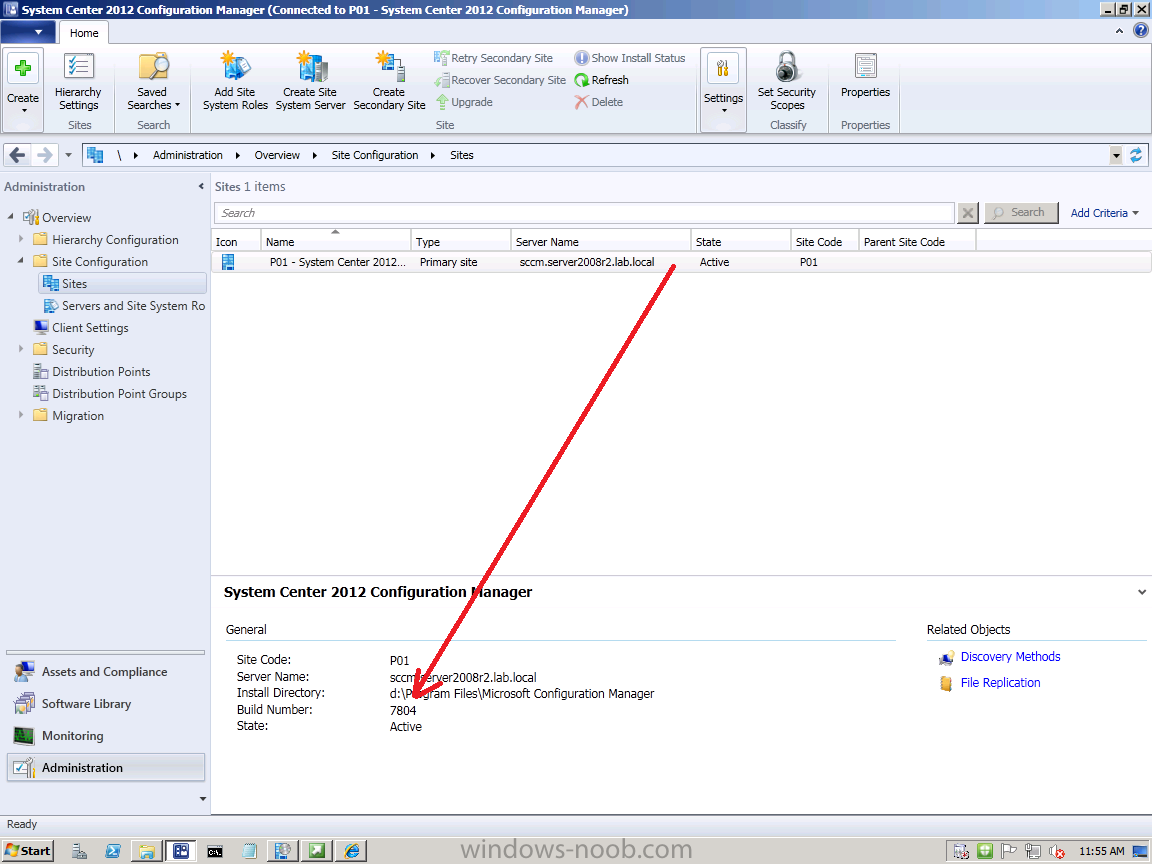This screenshot has height=864, width=1152.
Task: Select the Home ribbon tab
Action: [x=84, y=33]
